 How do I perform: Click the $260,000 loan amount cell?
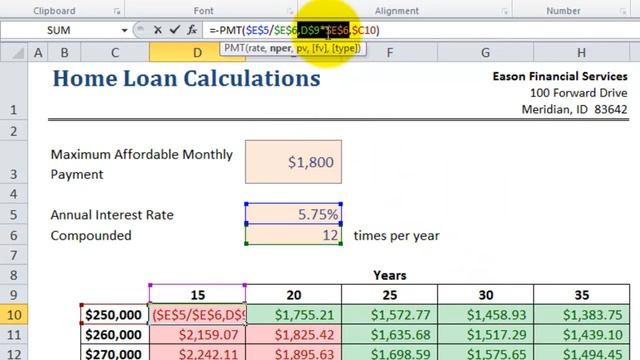coord(115,335)
